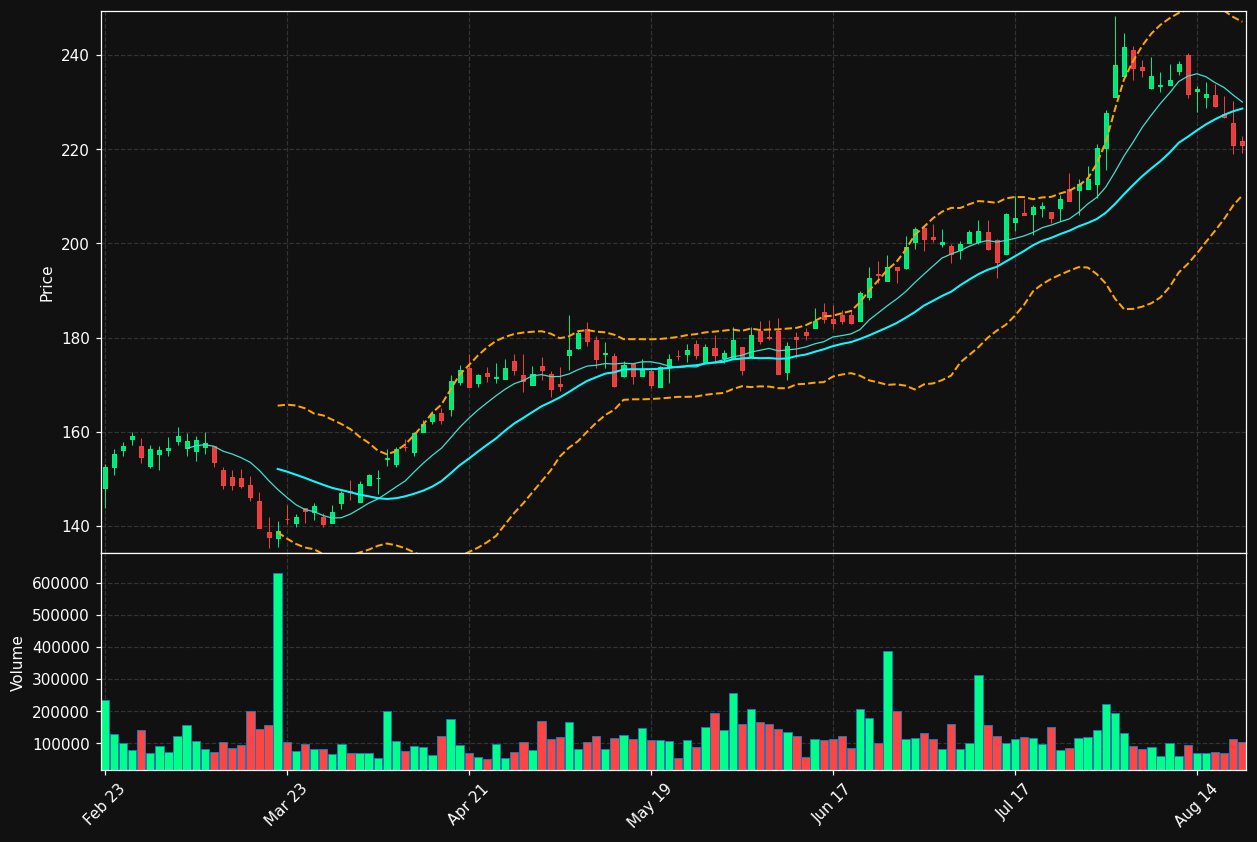The width and height of the screenshot is (1257, 842).
Task: Click the 500000 volume tick label
Action: (62, 616)
